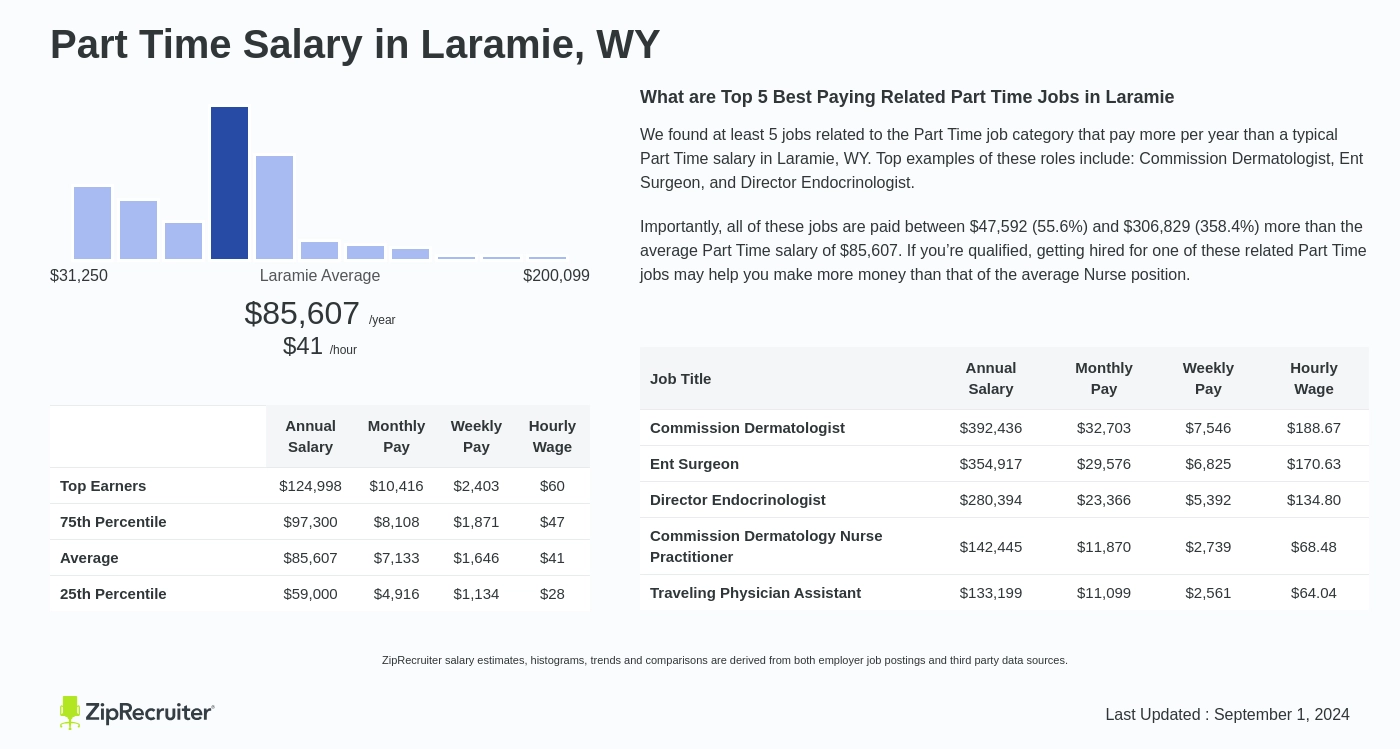This screenshot has width=1400, height=749.
Task: Click the Ent Surgeon job title
Action: click(694, 463)
